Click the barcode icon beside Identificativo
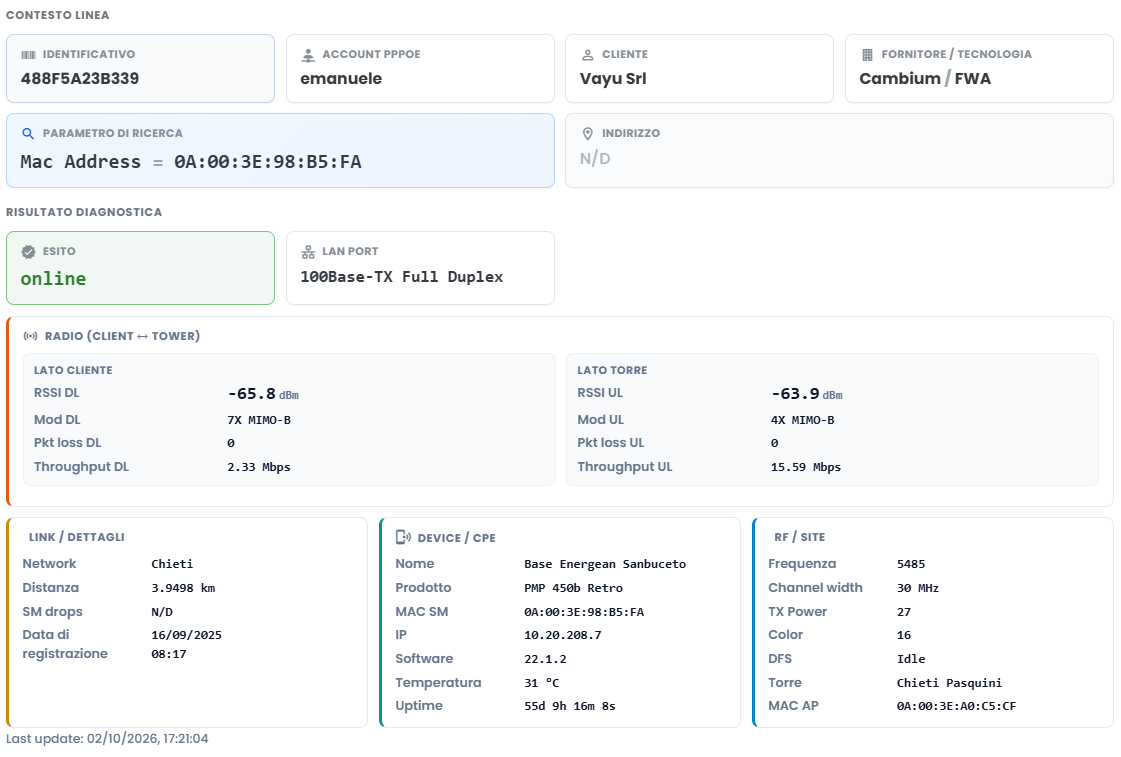This screenshot has width=1121, height=757. pyautogui.click(x=29, y=55)
